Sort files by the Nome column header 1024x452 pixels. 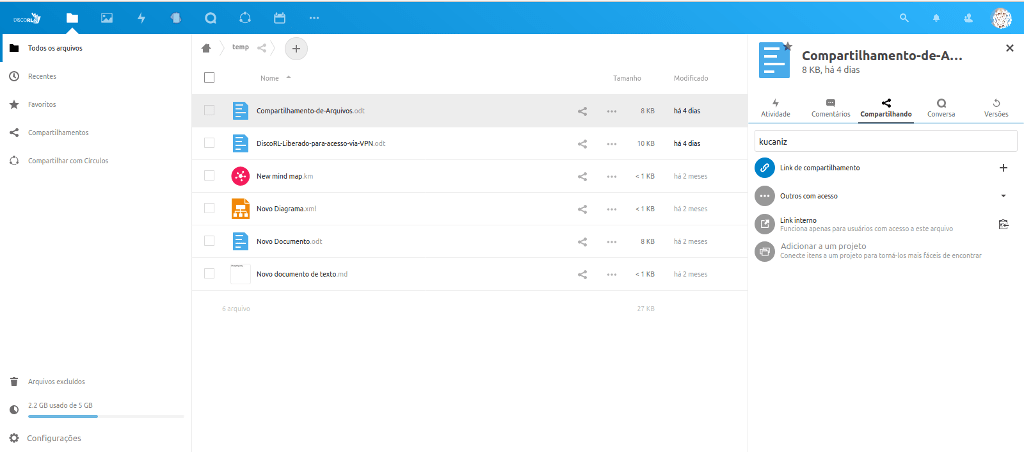[x=269, y=78]
